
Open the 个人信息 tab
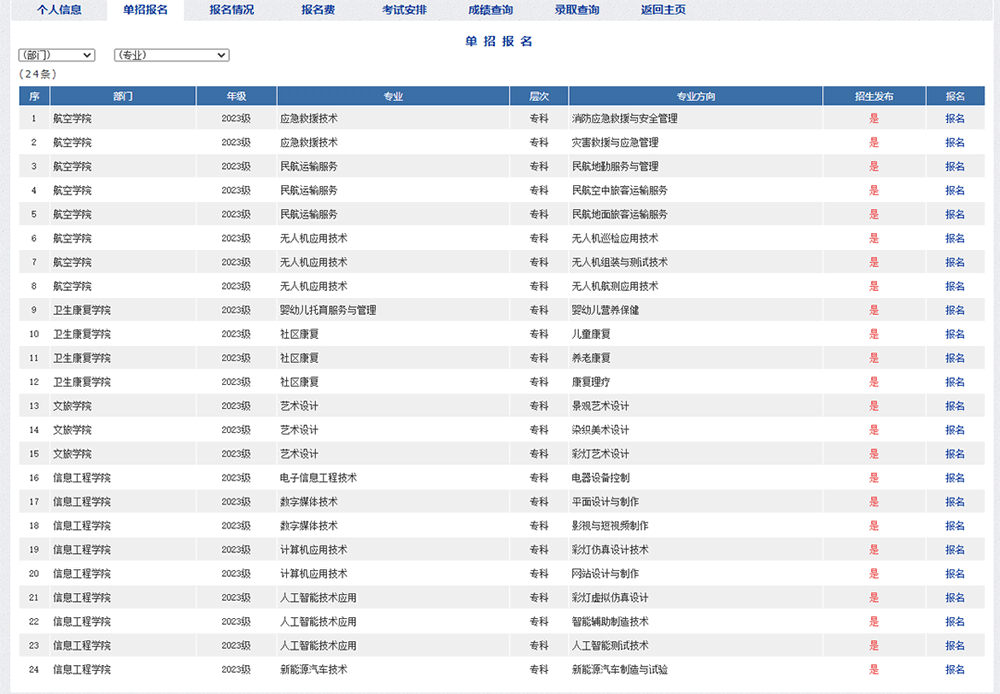pos(59,10)
